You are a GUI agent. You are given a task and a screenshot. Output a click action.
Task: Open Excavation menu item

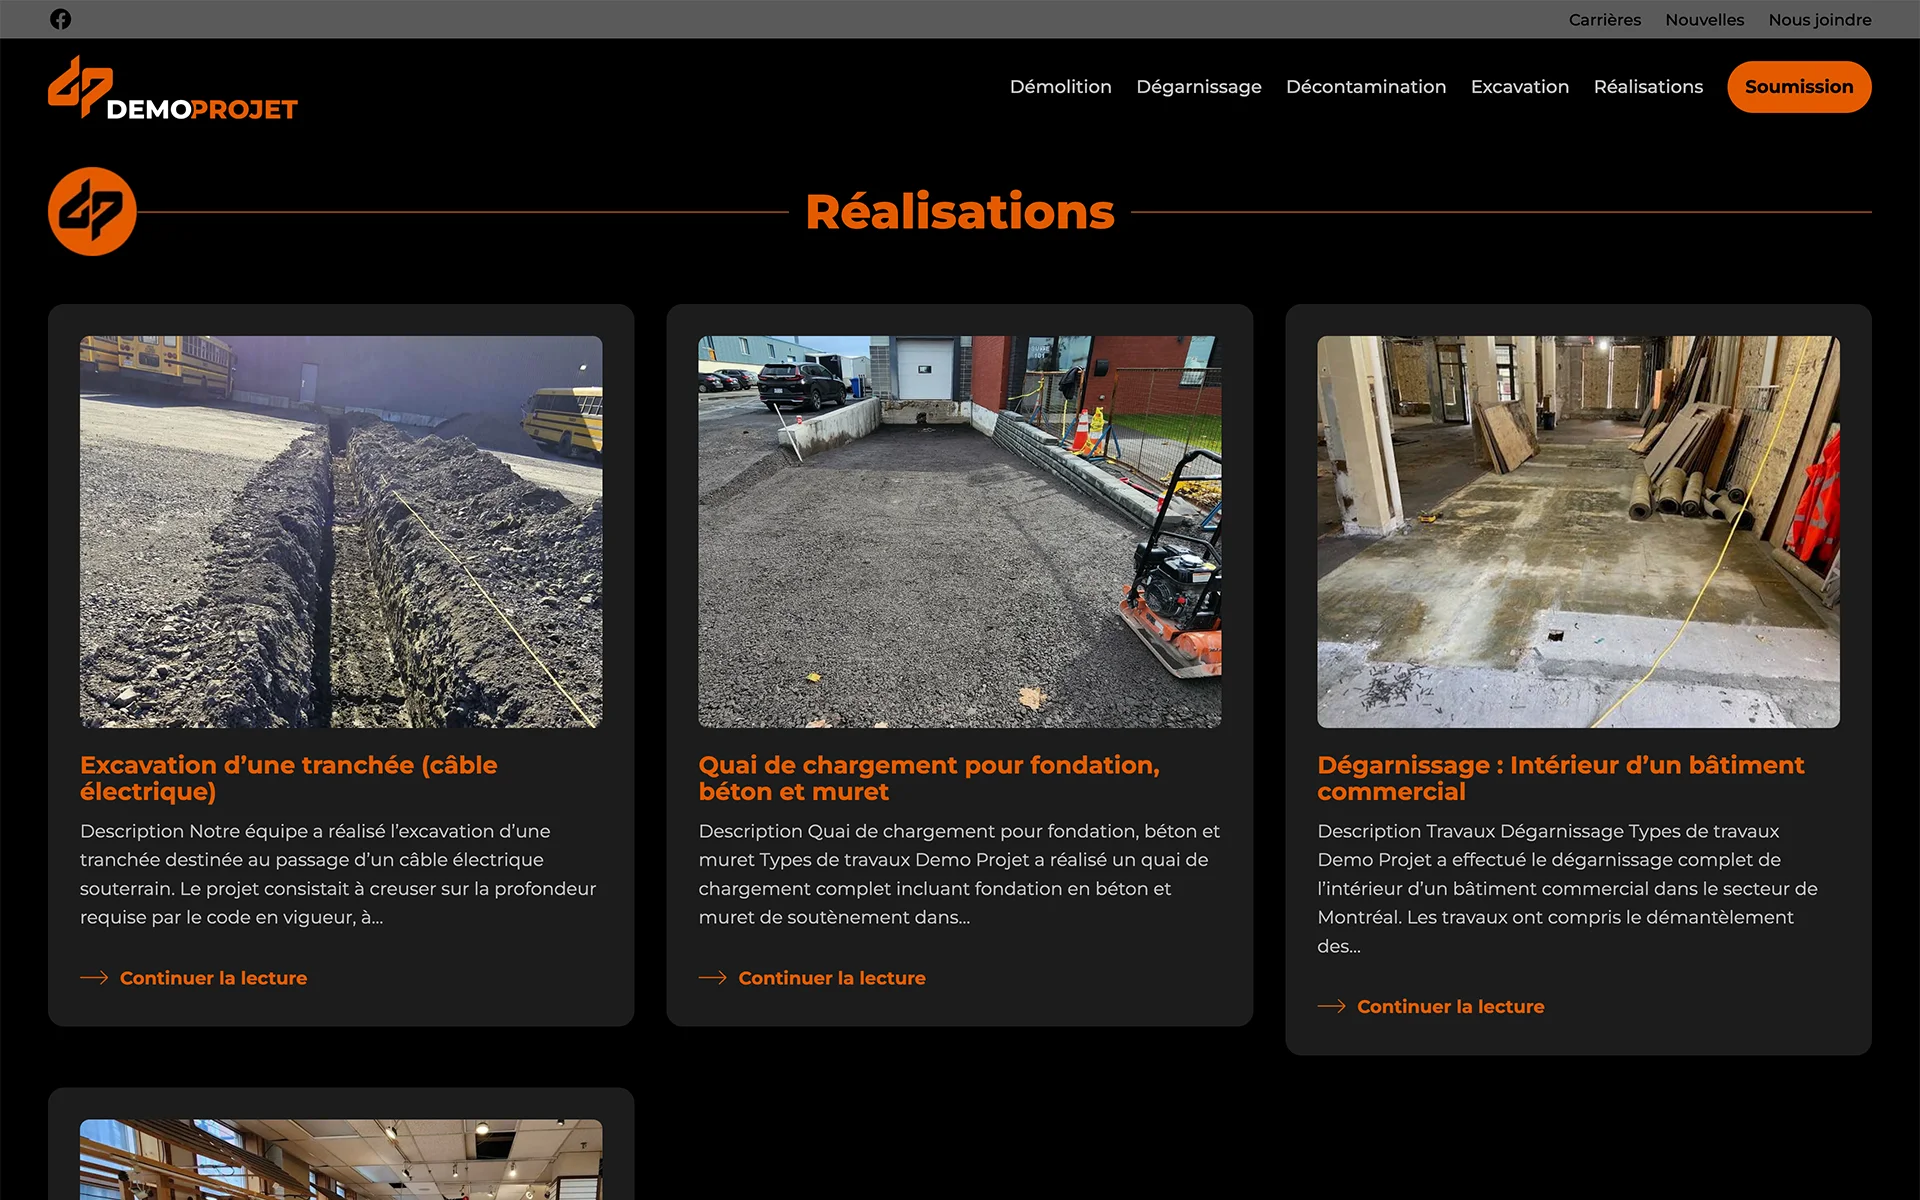click(x=1519, y=87)
